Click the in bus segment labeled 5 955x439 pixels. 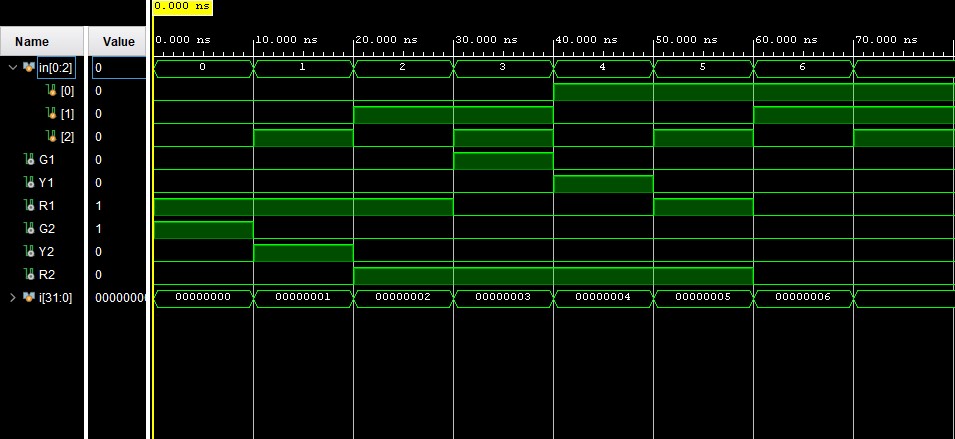pyautogui.click(x=702, y=68)
